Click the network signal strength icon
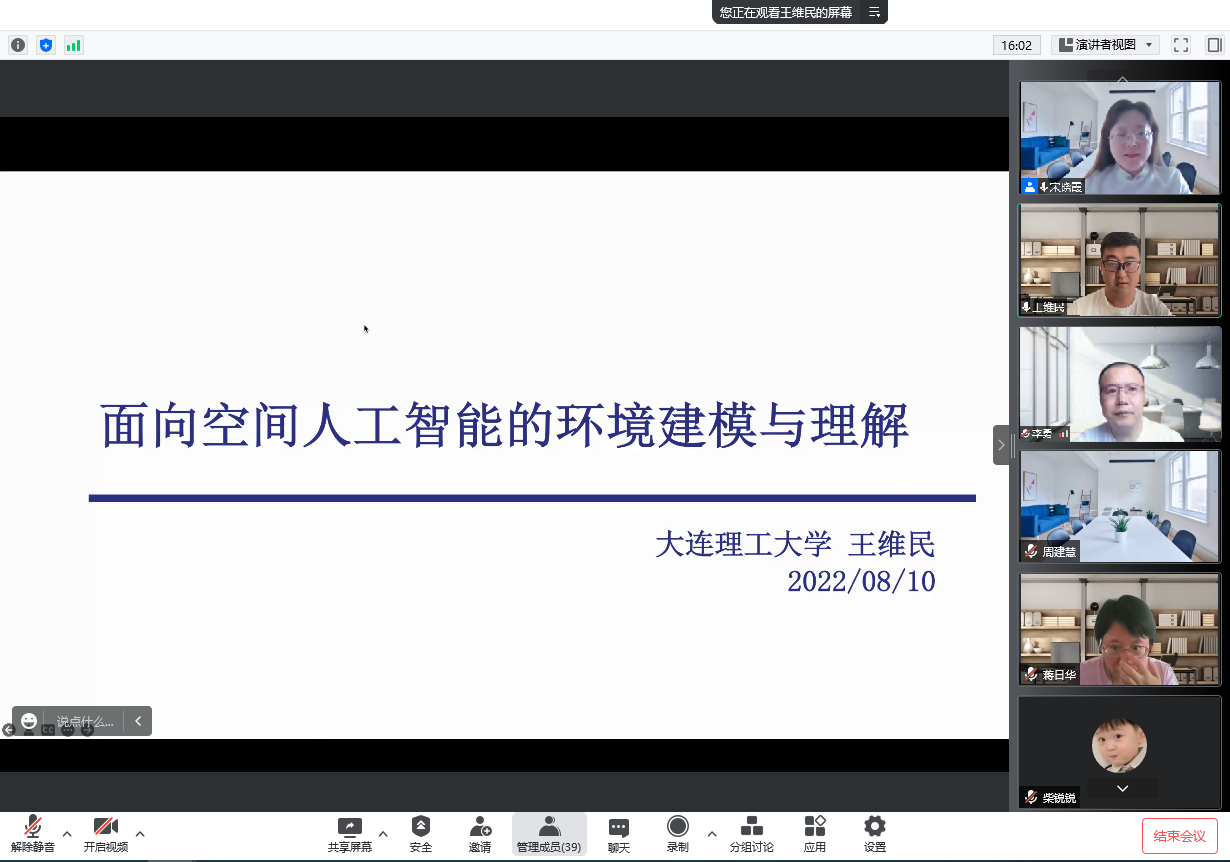This screenshot has height=862, width=1230. pos(73,45)
